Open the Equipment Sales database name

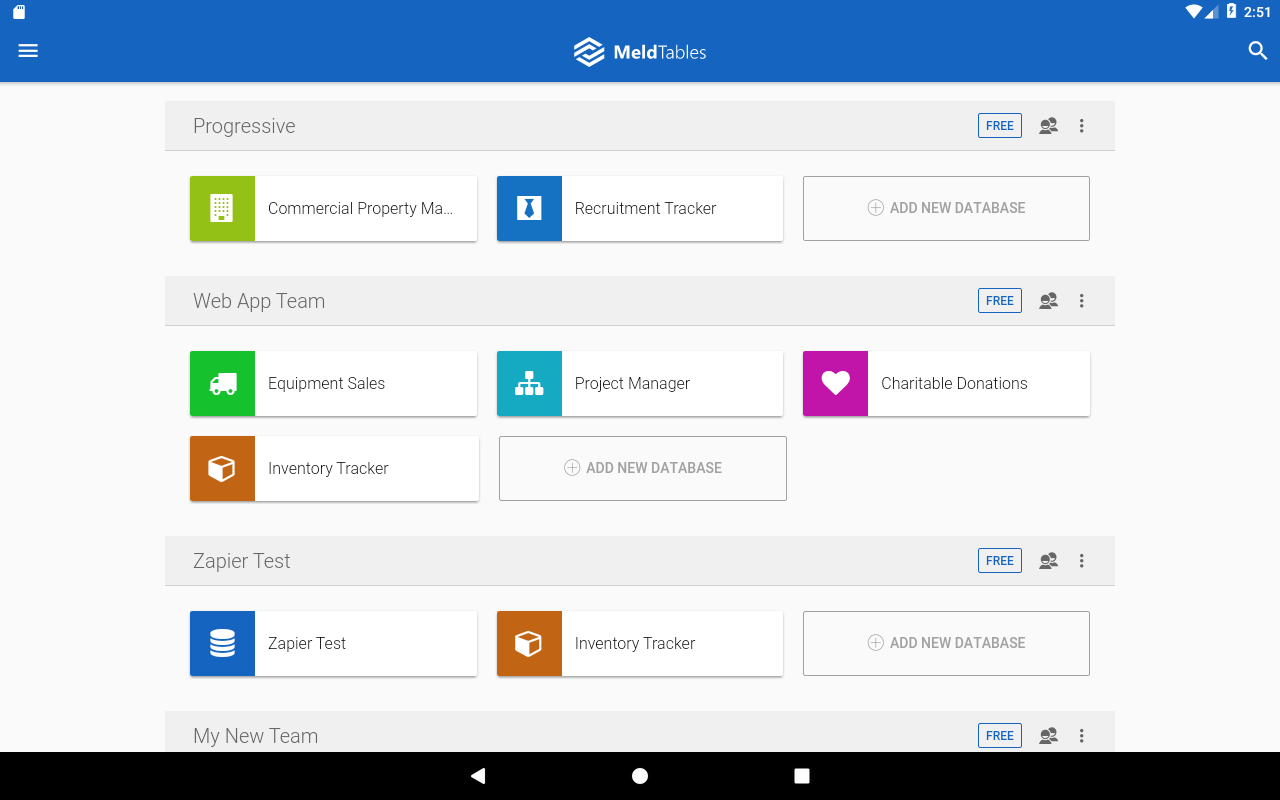coord(326,384)
